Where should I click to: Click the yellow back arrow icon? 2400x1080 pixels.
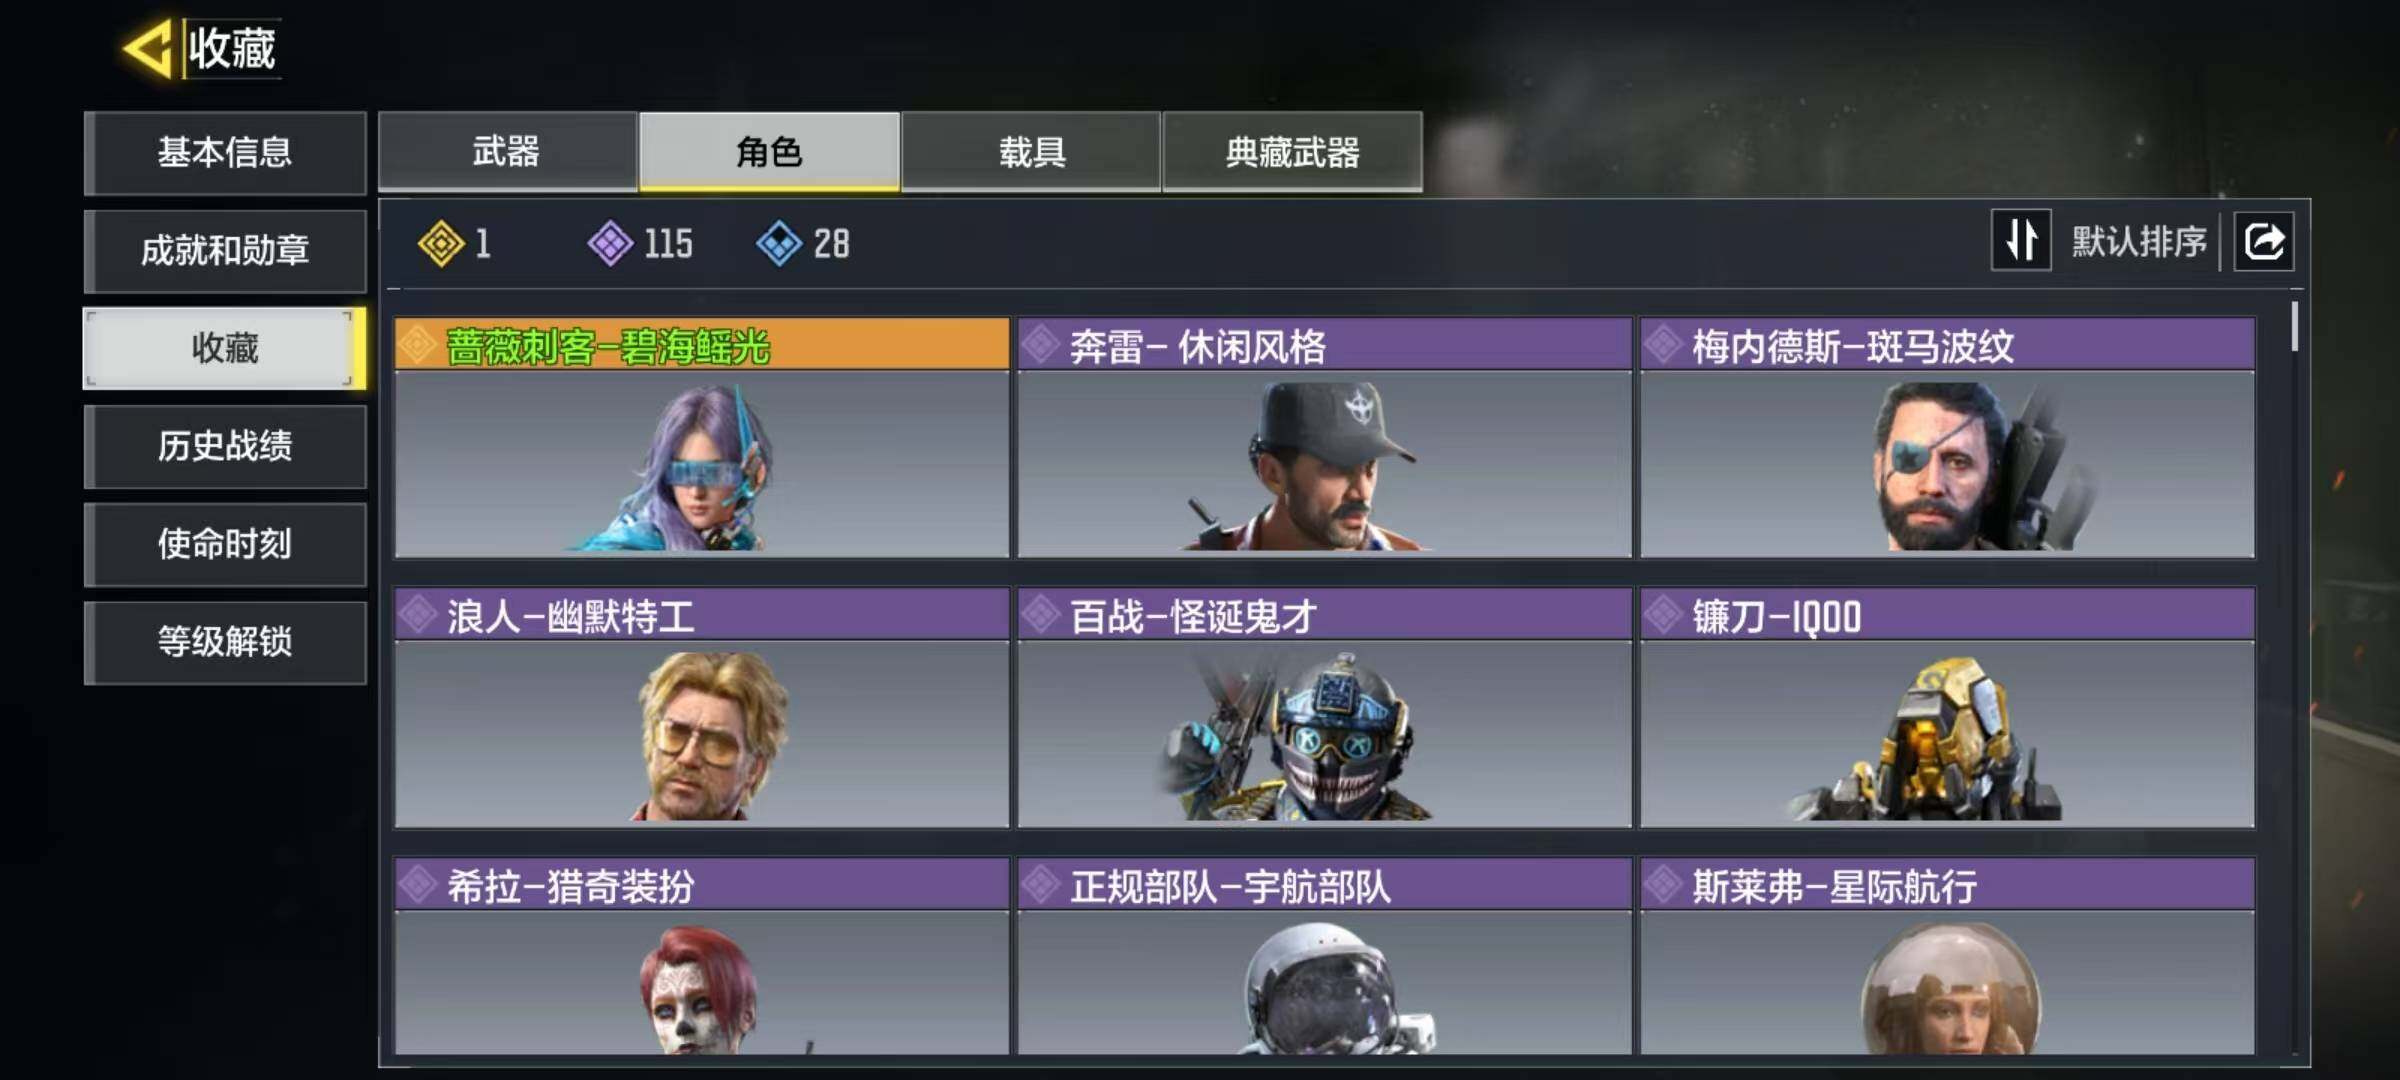pyautogui.click(x=148, y=48)
